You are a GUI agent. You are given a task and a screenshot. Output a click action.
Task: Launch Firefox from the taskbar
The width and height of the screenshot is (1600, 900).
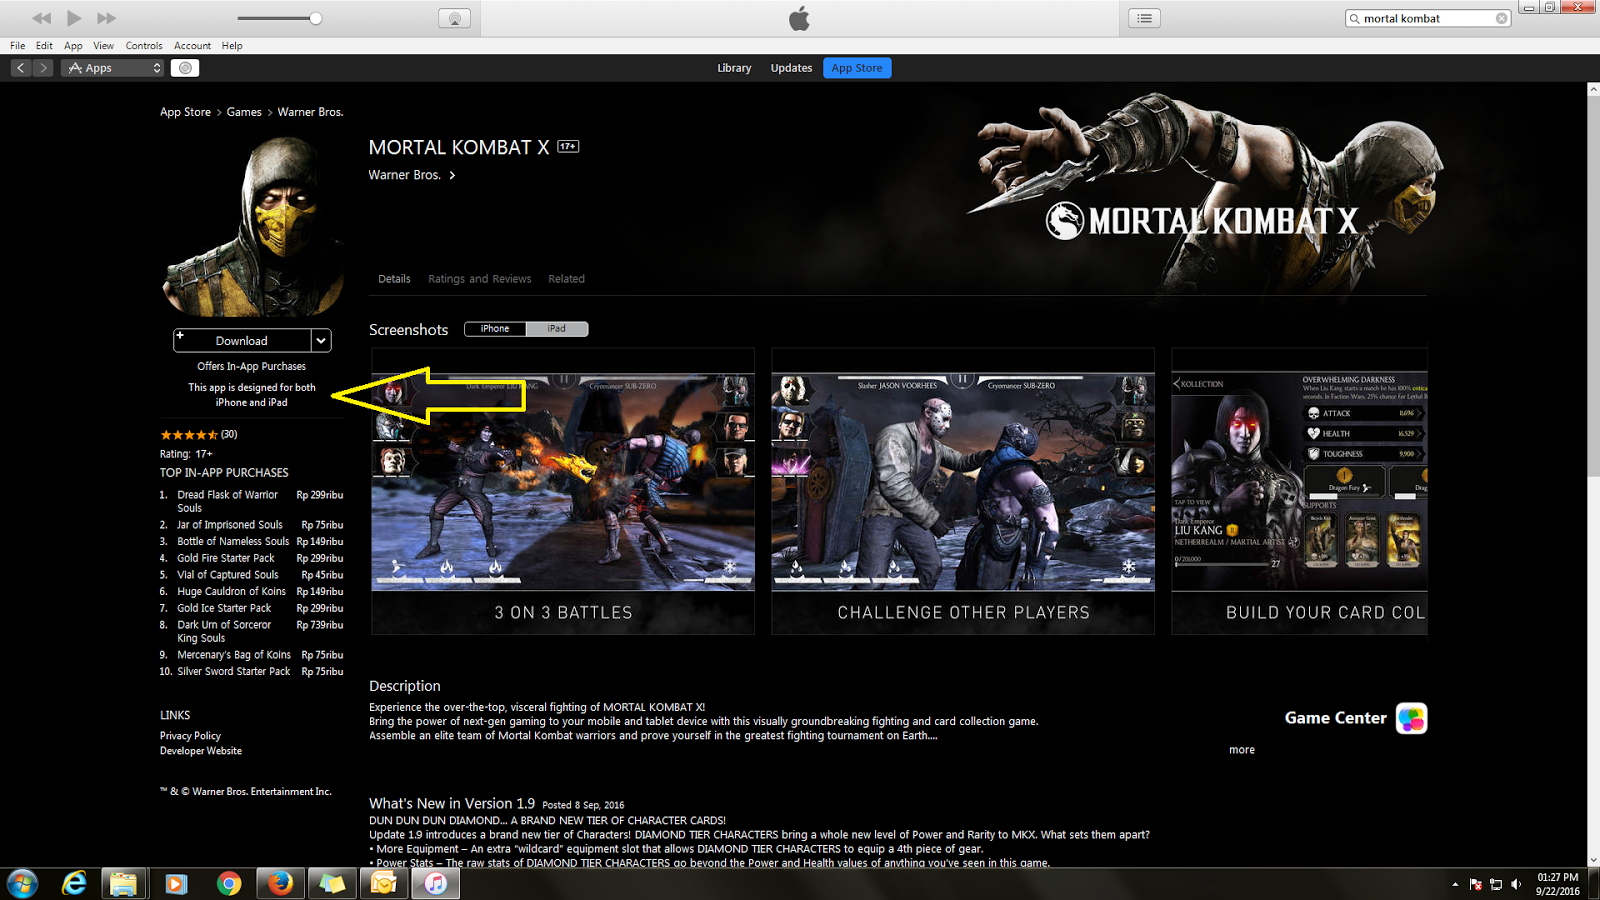click(280, 883)
